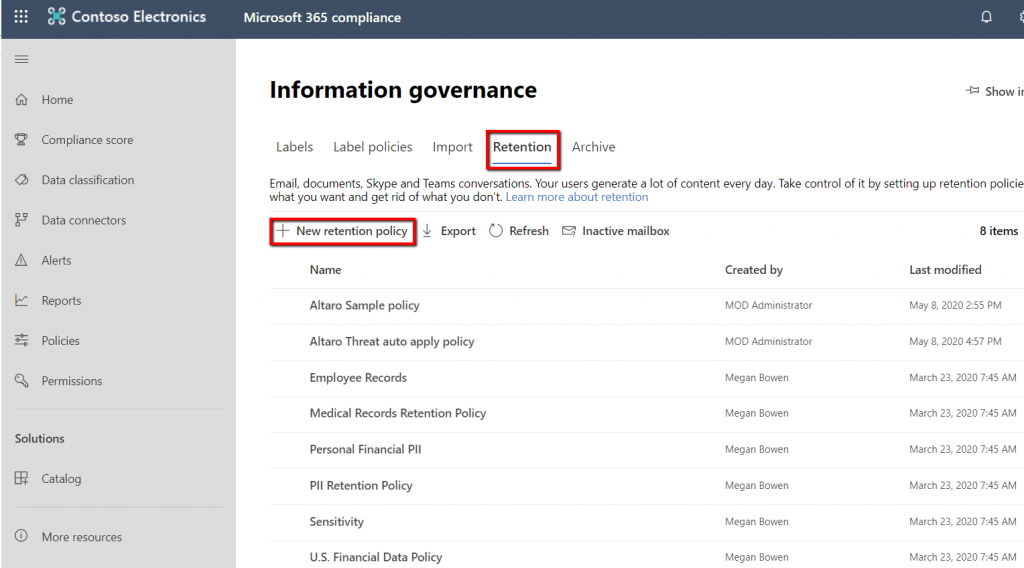Open the notifications bell icon
This screenshot has width=1024, height=568.
pos(986,17)
